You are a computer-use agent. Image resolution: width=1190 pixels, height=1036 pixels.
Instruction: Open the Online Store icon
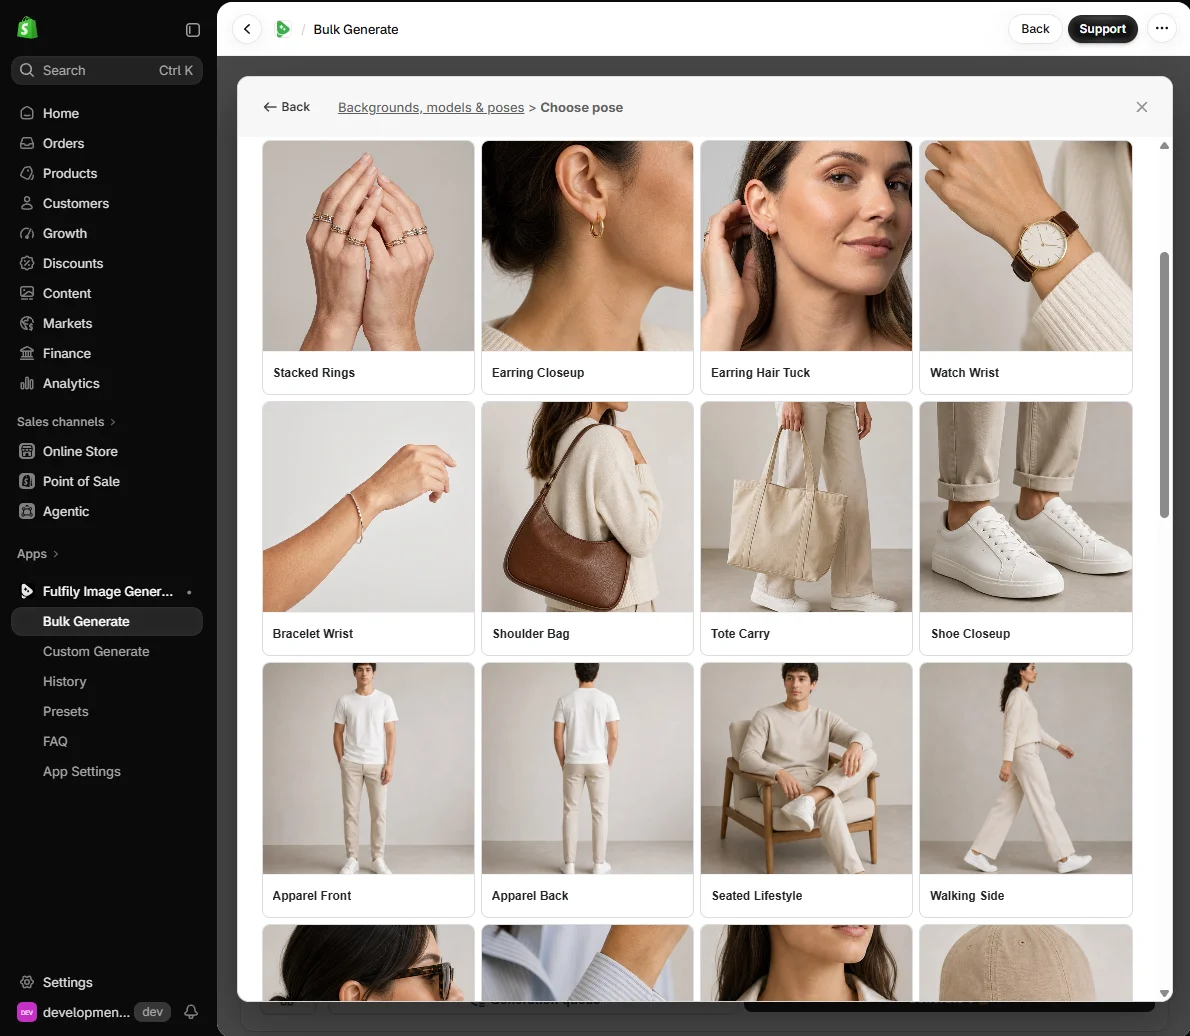pos(27,451)
